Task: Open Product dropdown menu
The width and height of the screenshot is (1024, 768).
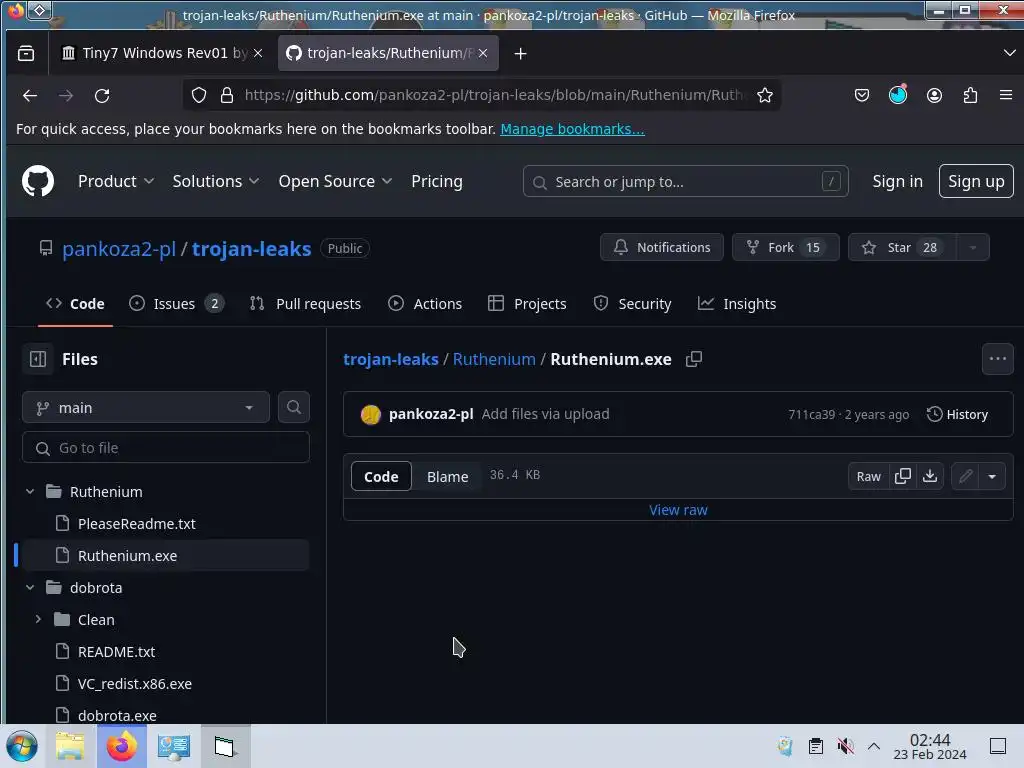Action: [116, 181]
